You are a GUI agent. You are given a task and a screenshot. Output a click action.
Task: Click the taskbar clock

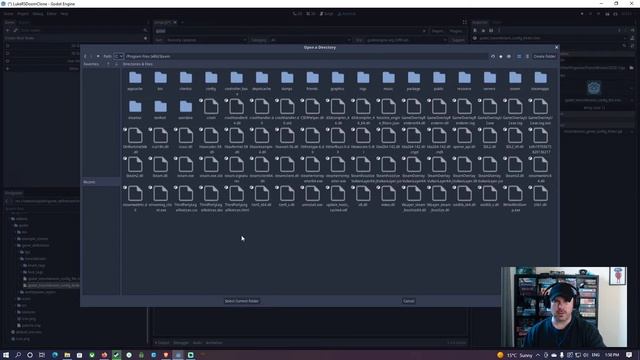612,355
